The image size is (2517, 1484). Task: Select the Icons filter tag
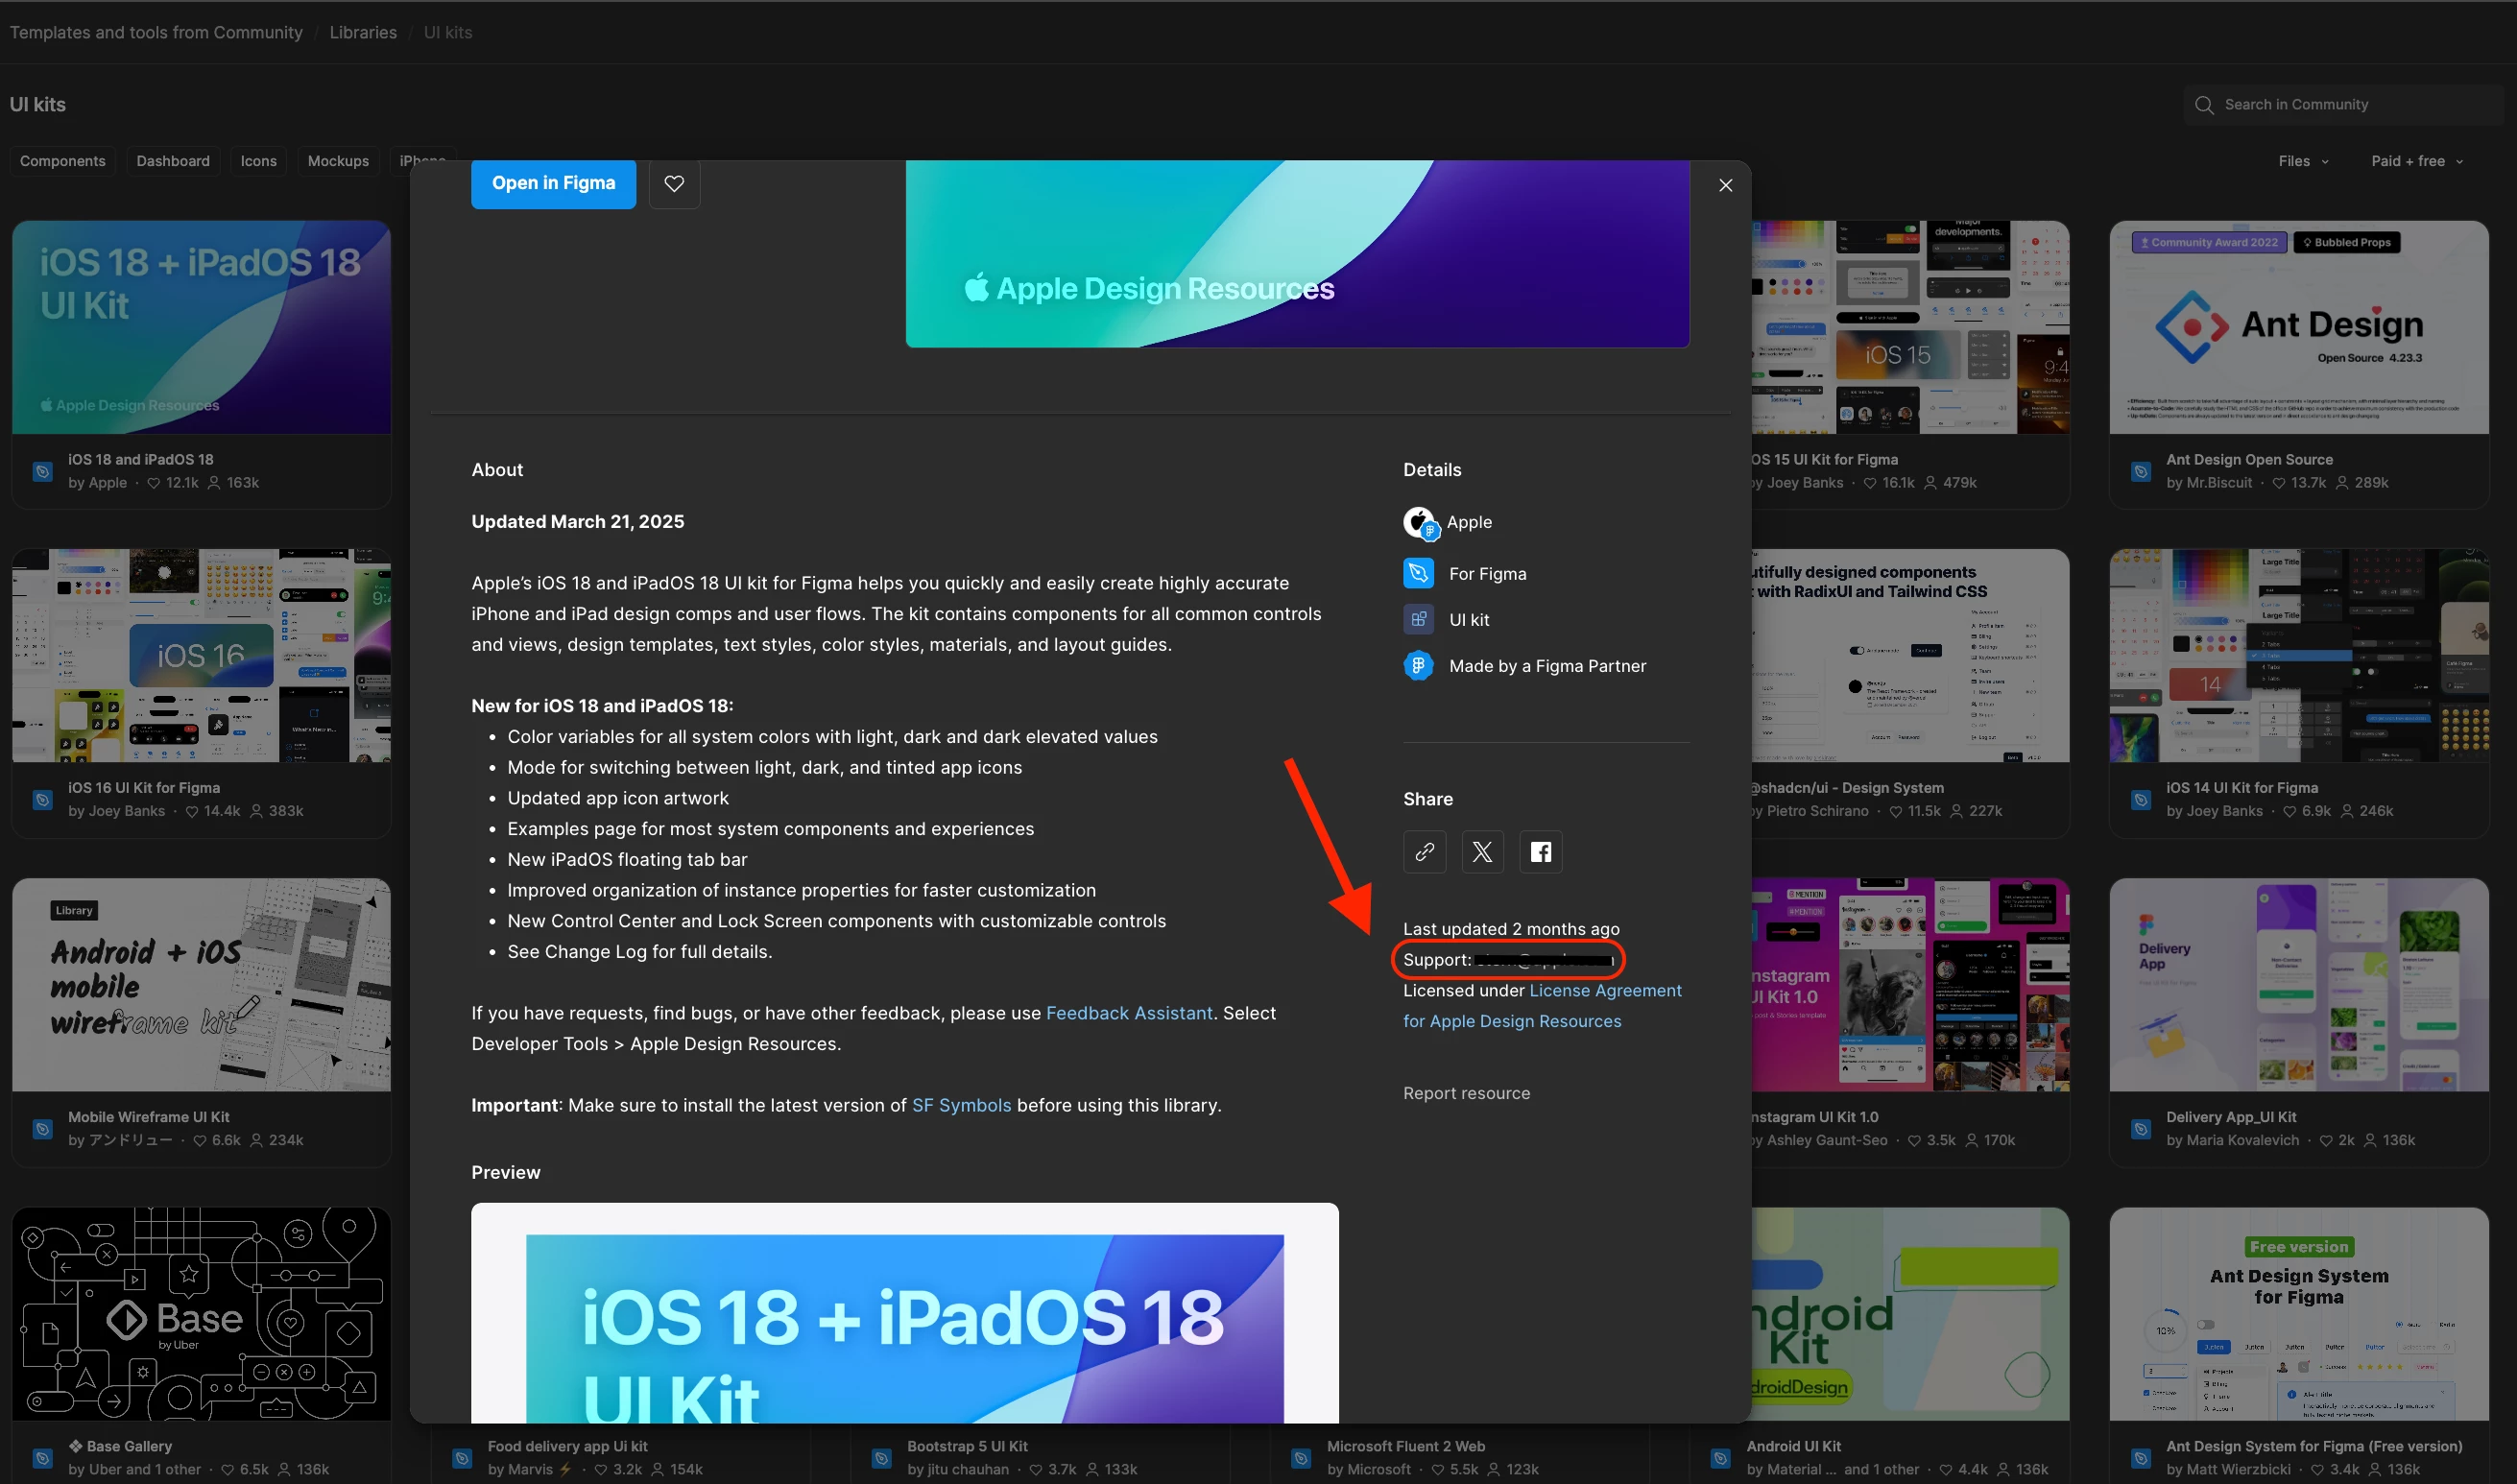tap(259, 161)
